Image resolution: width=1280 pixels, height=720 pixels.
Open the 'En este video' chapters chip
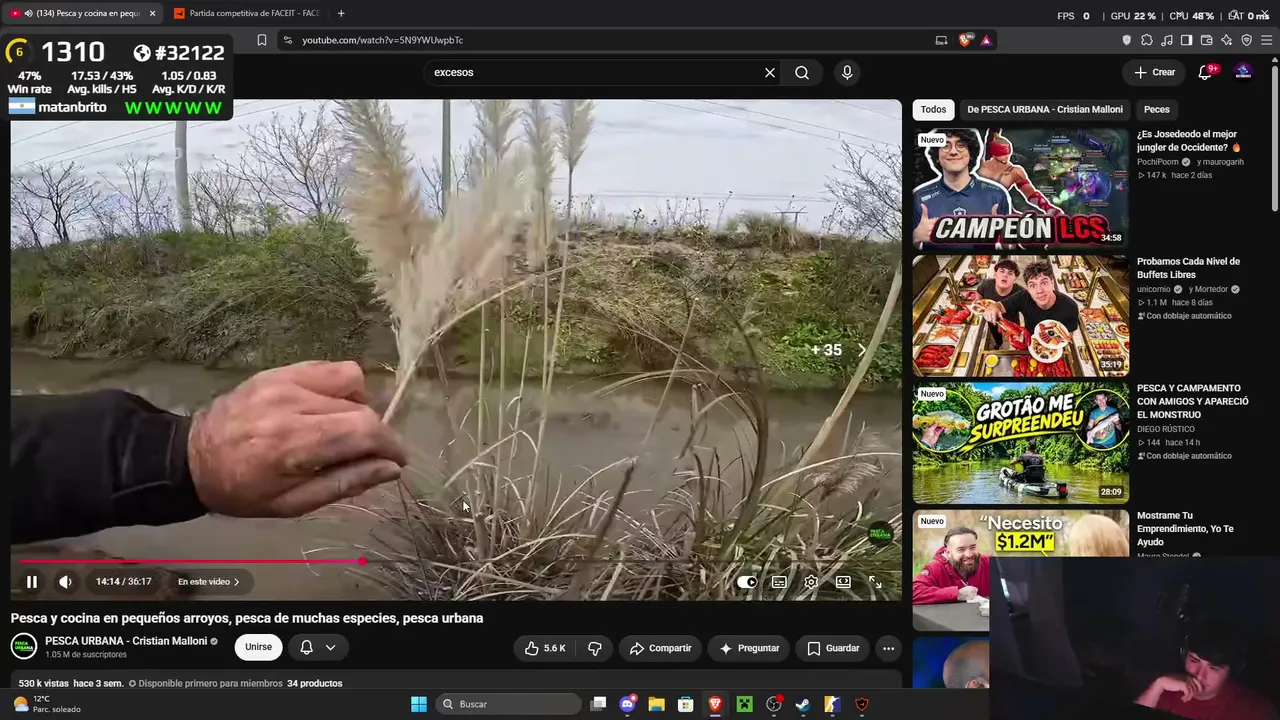pos(208,582)
